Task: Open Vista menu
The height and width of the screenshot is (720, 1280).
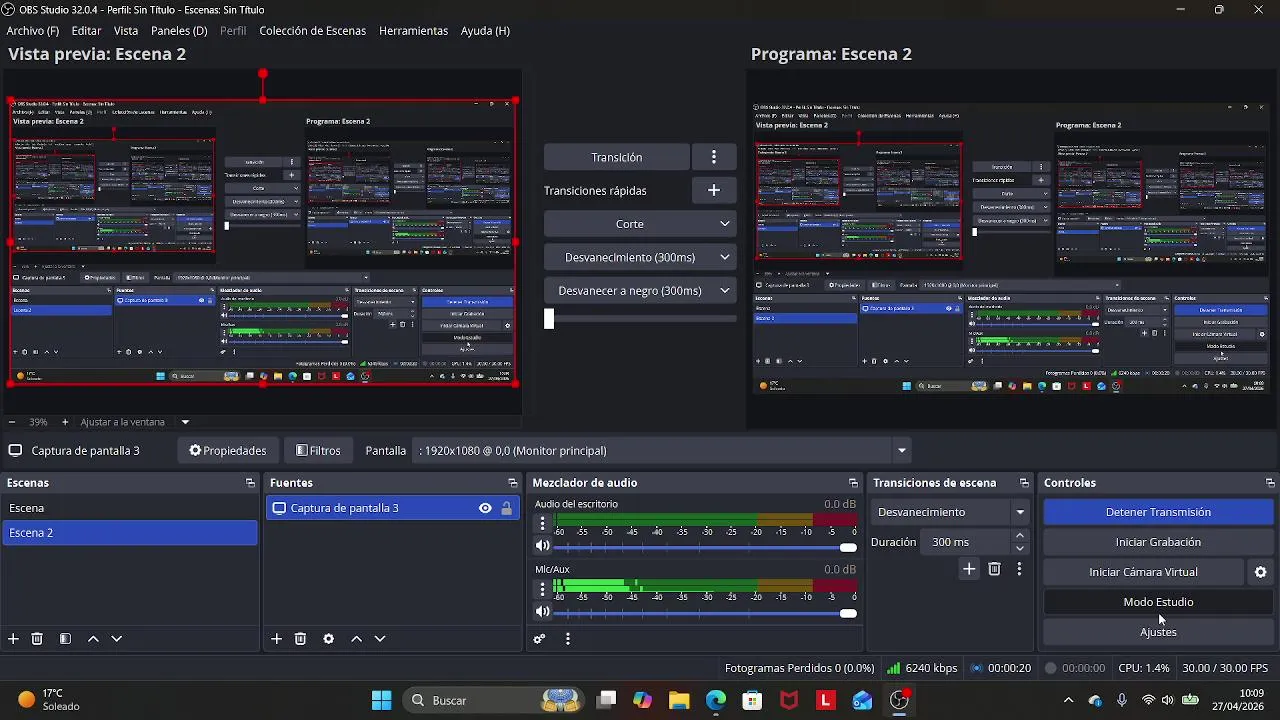Action: coord(126,31)
